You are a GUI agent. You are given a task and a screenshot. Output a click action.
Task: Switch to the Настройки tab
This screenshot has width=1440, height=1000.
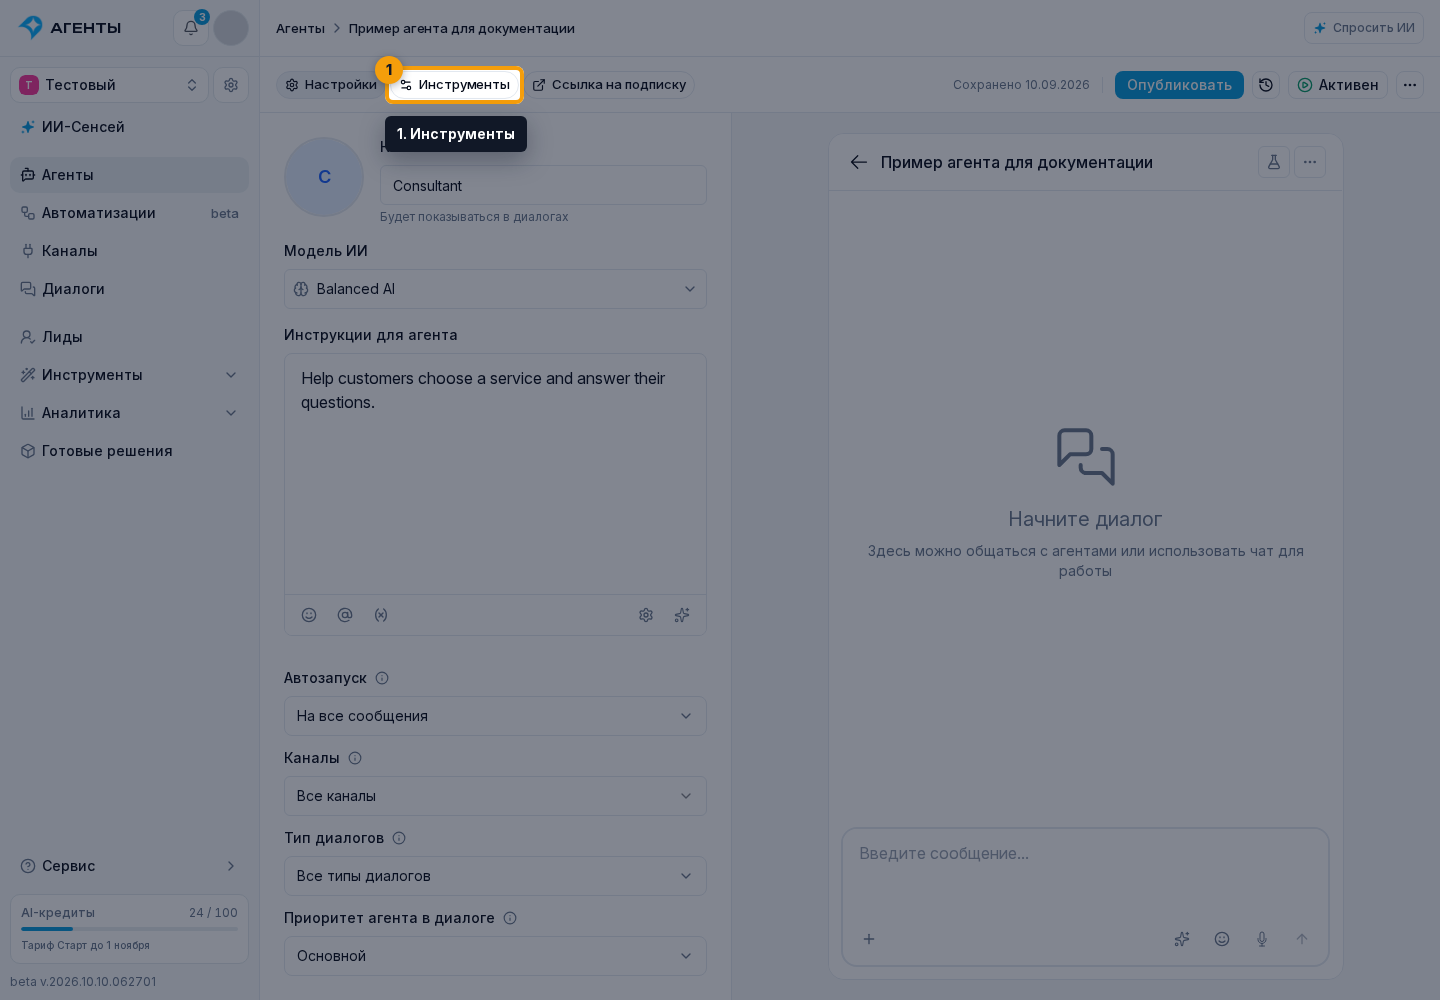(330, 85)
